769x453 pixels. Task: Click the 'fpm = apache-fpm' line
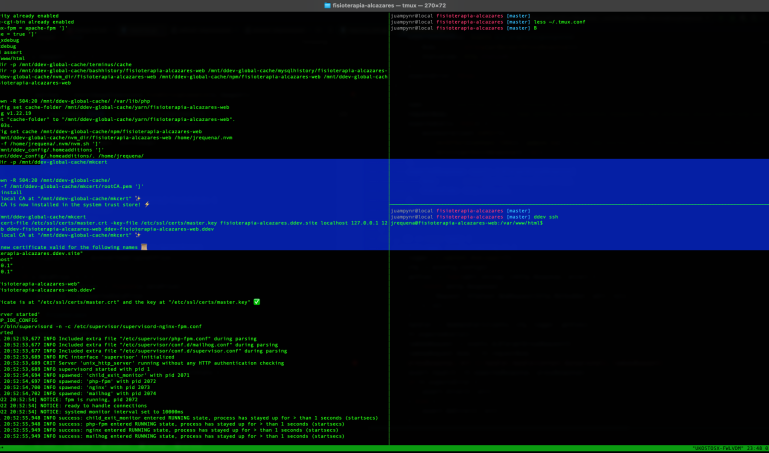(x=34, y=28)
